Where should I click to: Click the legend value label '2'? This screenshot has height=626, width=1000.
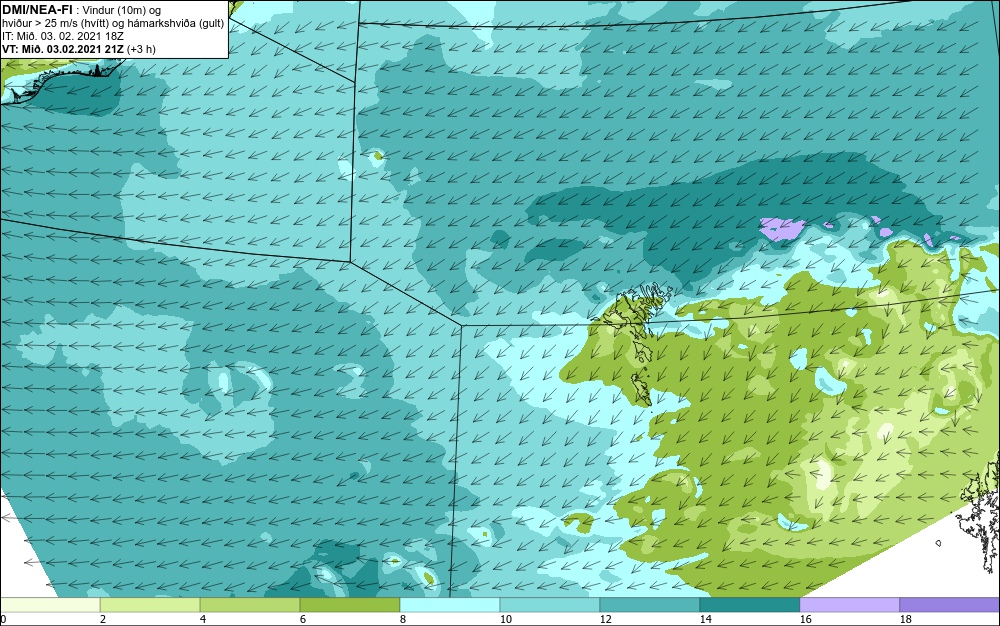click(x=103, y=619)
